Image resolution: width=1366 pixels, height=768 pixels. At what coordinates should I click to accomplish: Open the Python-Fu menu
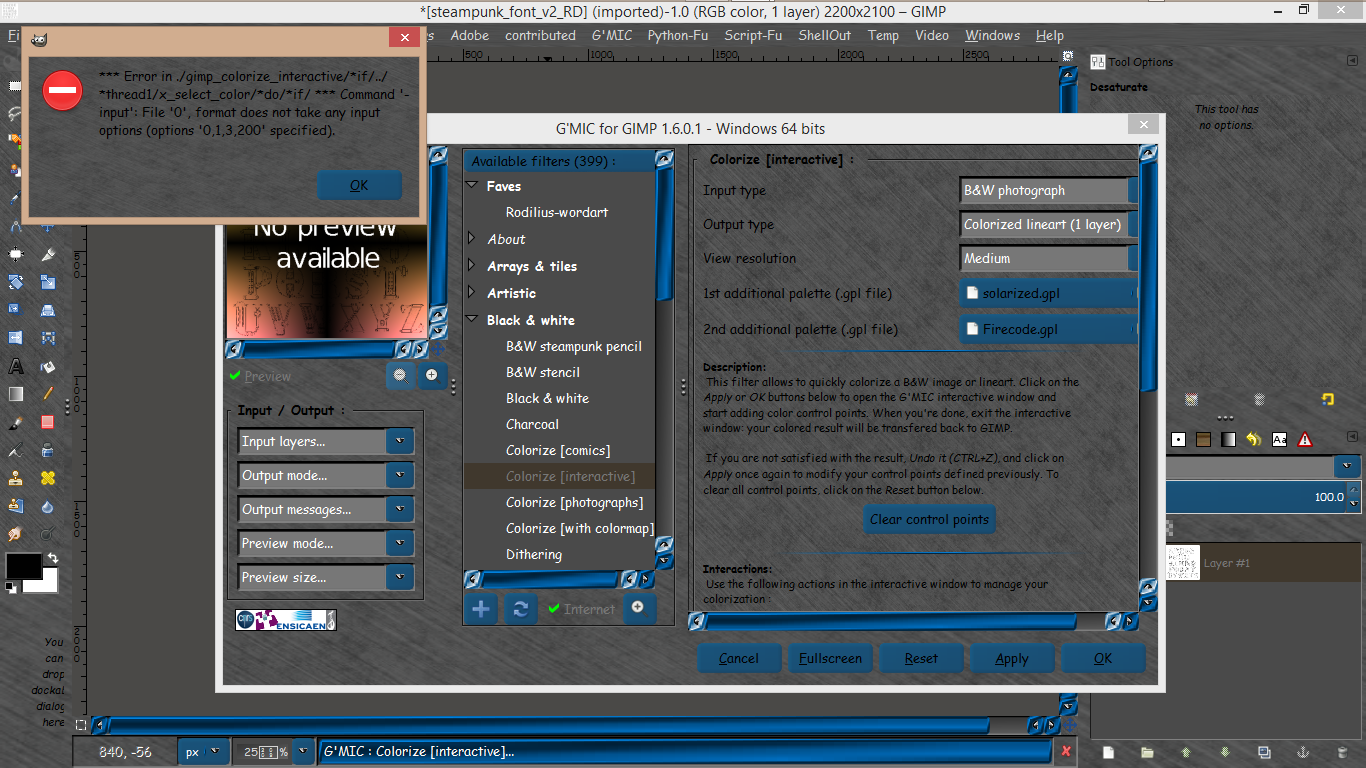[x=676, y=35]
